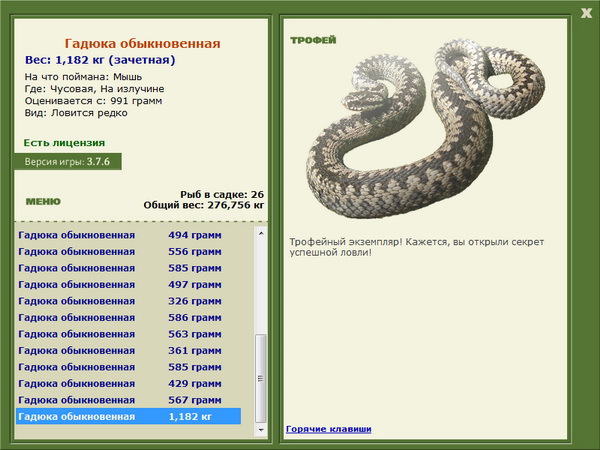Screen dimensions: 600x450
Task: Click the Вид: Ловится редко line
Action: pos(76,113)
